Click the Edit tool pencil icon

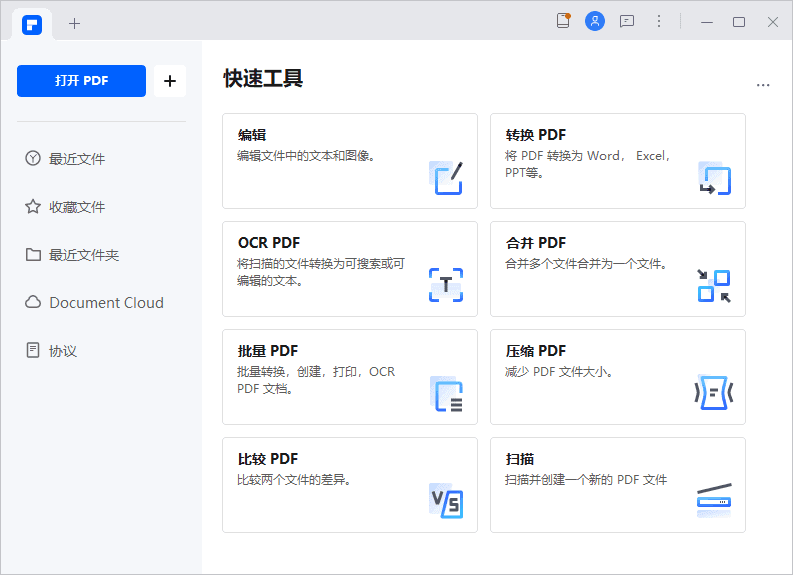pyautogui.click(x=446, y=177)
